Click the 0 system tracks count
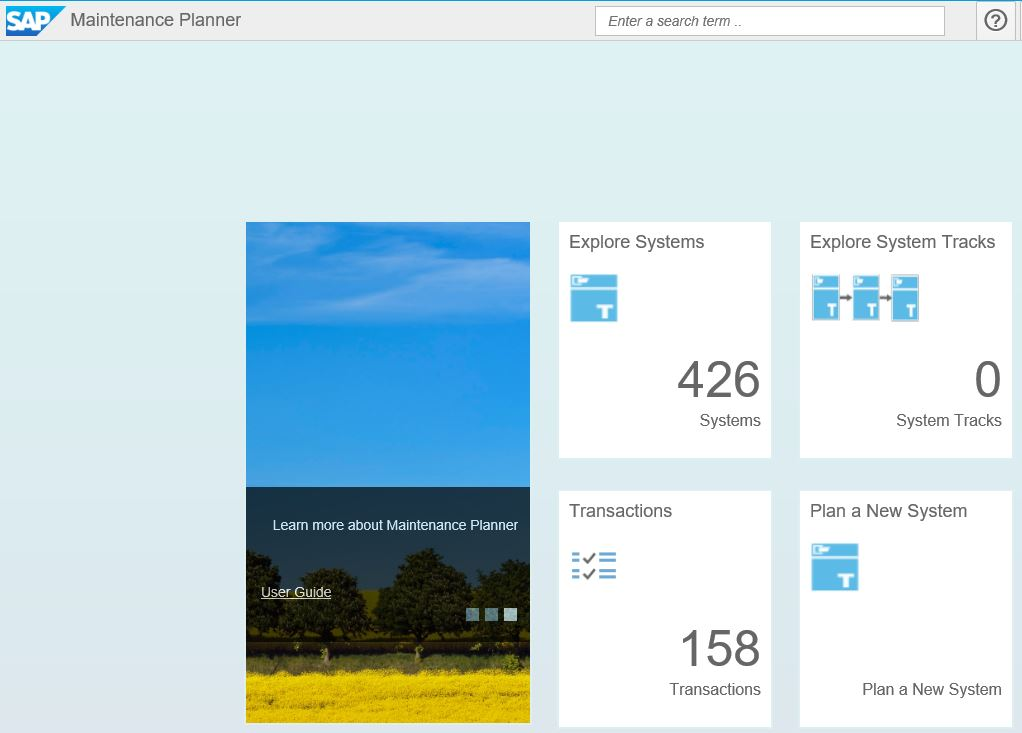 click(987, 379)
